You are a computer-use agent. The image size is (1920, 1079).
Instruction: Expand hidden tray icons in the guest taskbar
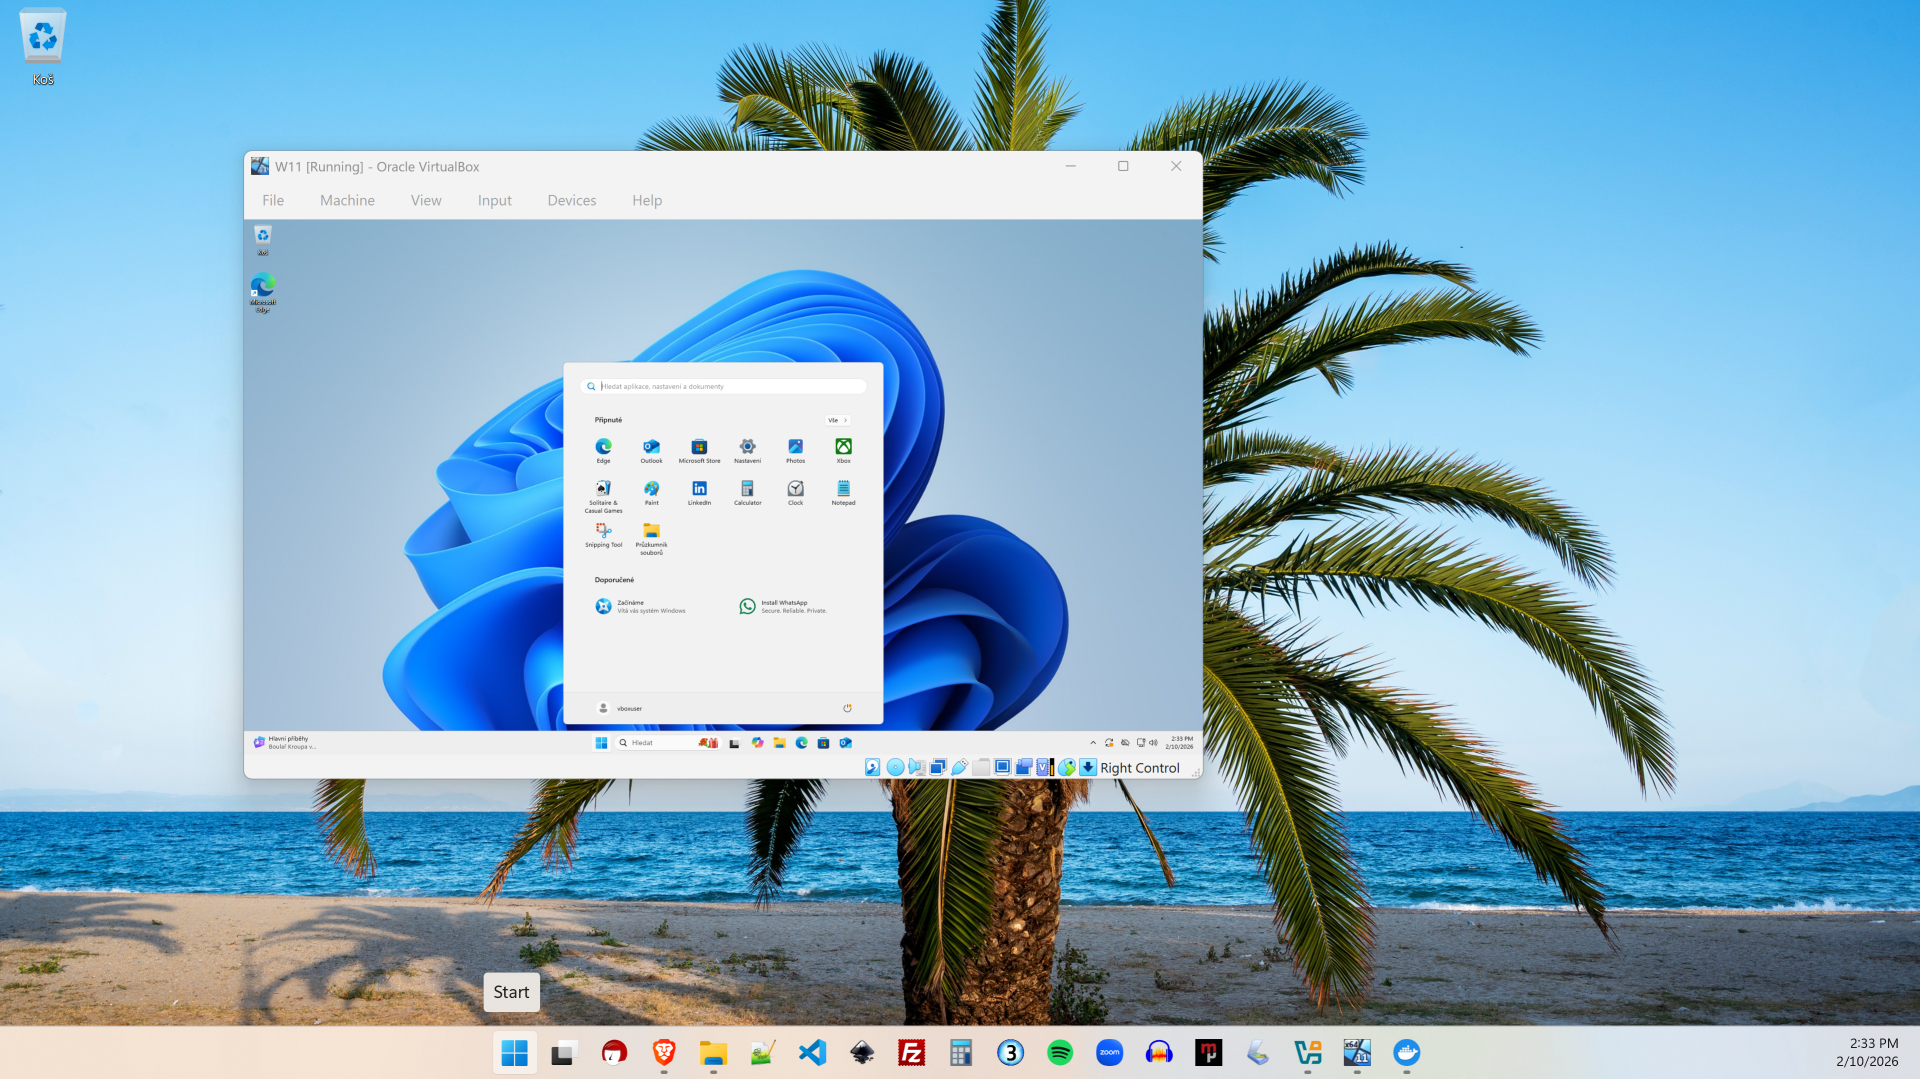pyautogui.click(x=1093, y=742)
